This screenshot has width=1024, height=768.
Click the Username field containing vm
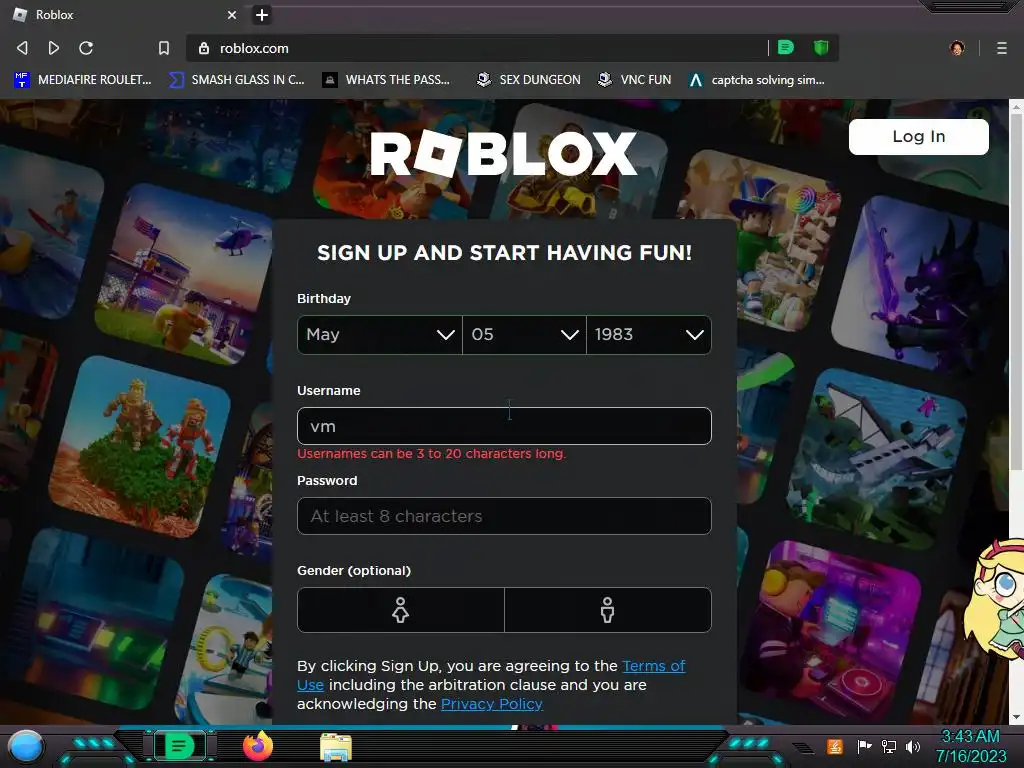[x=504, y=426]
